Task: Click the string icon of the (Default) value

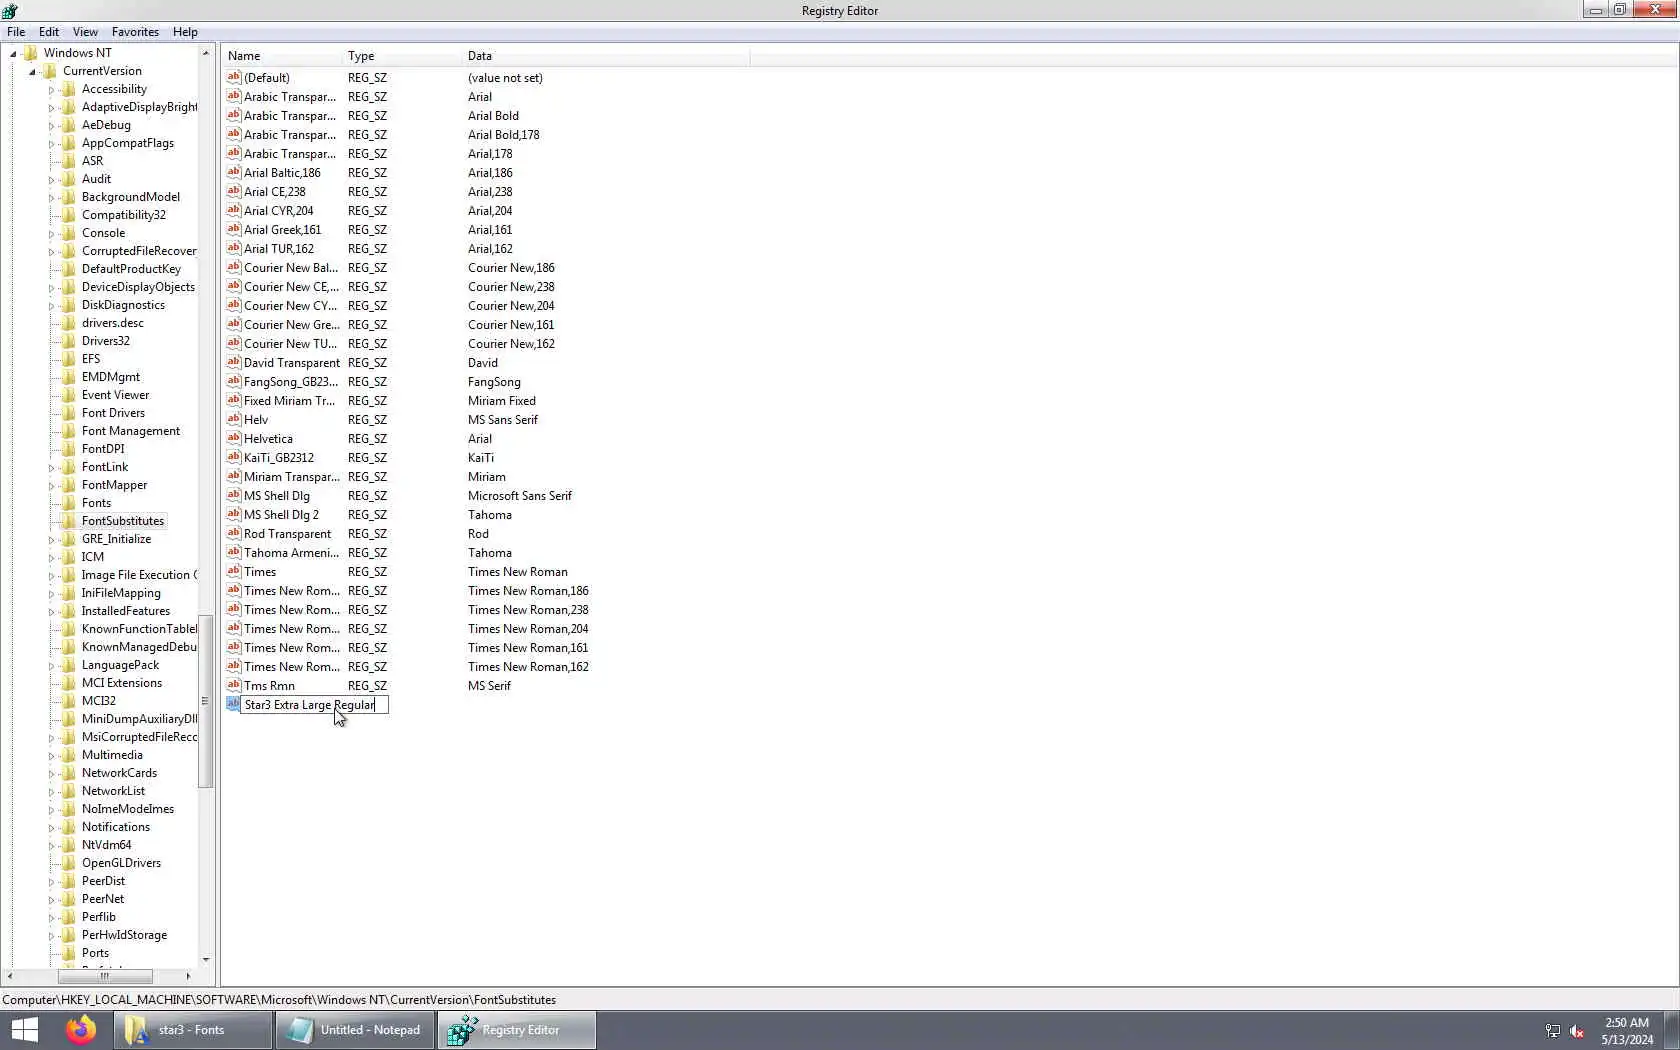Action: (233, 77)
